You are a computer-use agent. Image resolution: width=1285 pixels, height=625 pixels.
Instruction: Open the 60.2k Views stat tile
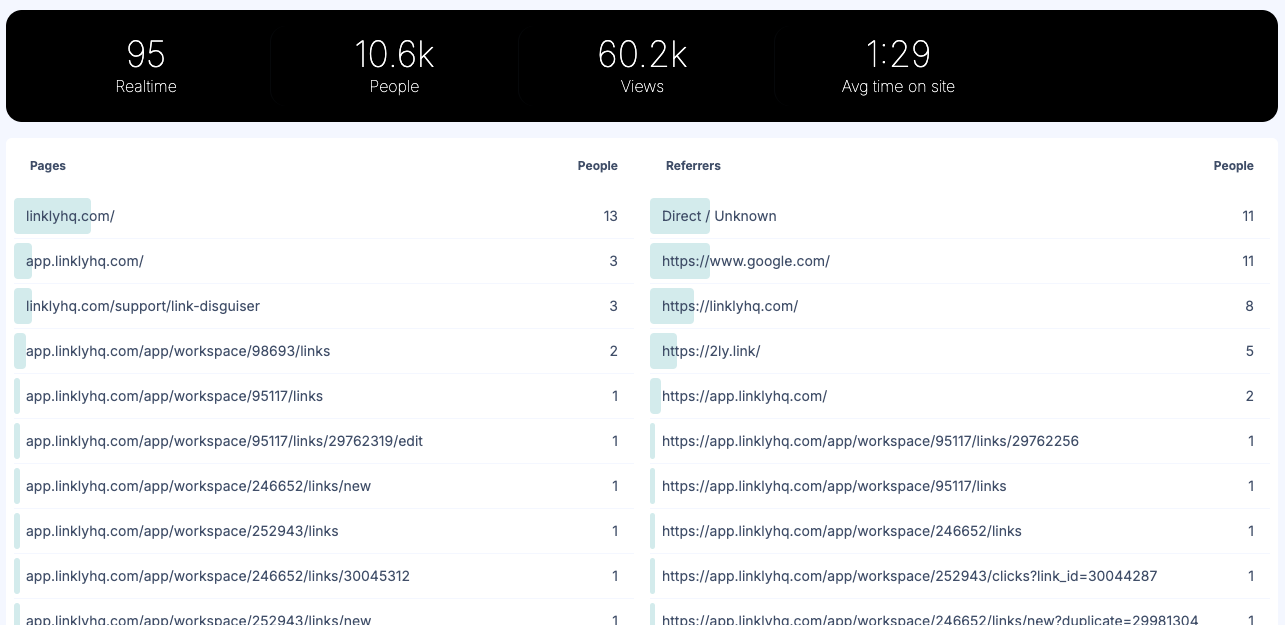pyautogui.click(x=642, y=65)
